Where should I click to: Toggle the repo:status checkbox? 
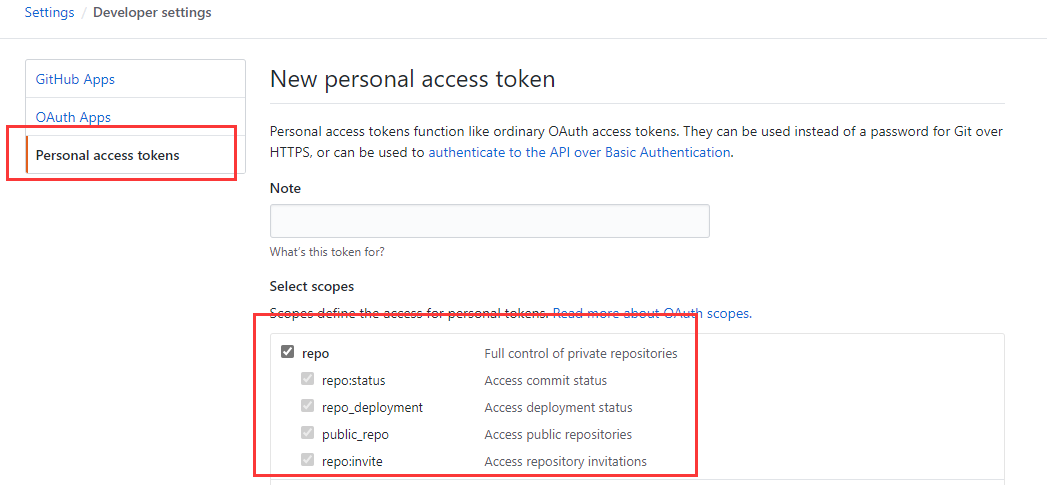pos(308,380)
